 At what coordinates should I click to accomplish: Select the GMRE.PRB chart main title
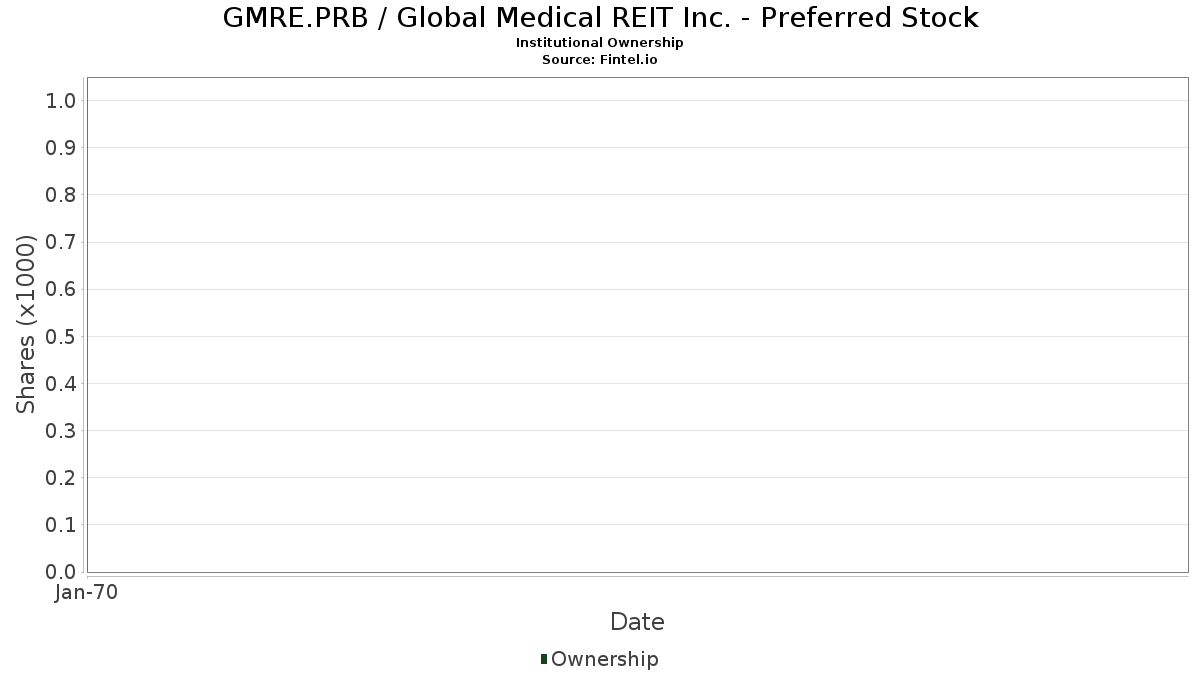(x=600, y=18)
